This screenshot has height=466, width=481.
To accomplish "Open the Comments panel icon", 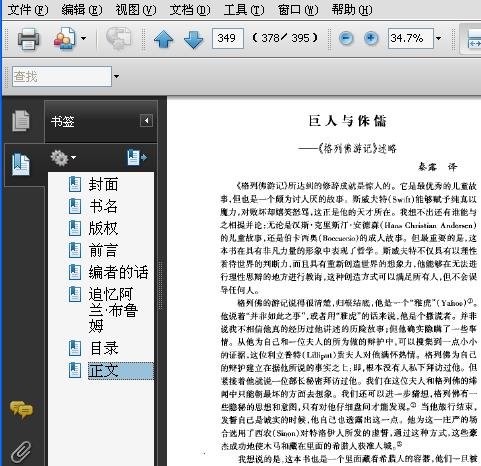I will pyautogui.click(x=21, y=410).
